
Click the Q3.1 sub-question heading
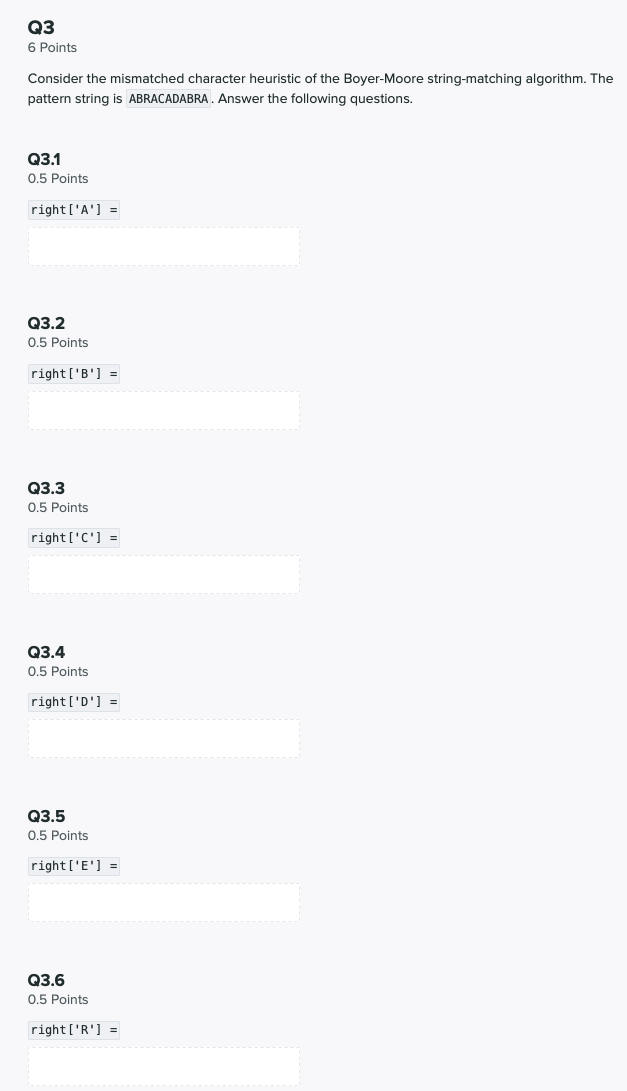tap(44, 159)
